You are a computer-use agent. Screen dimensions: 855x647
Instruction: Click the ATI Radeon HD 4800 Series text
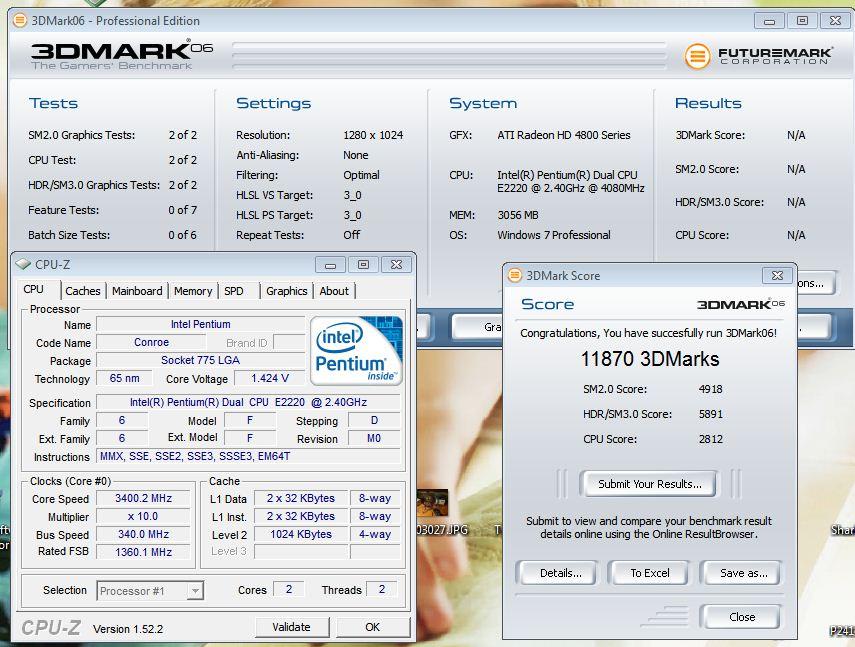coord(564,135)
